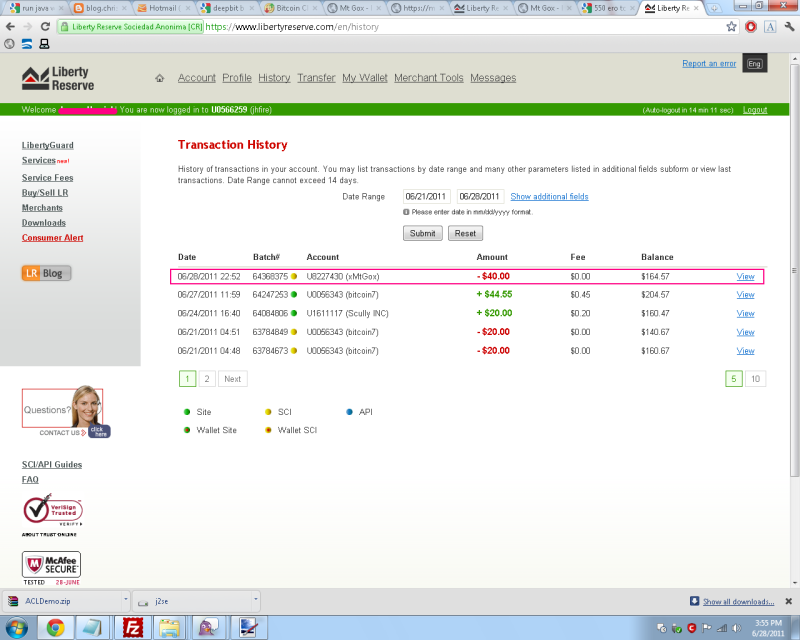
Task: Open the LR Blog badge
Action: coord(46,273)
